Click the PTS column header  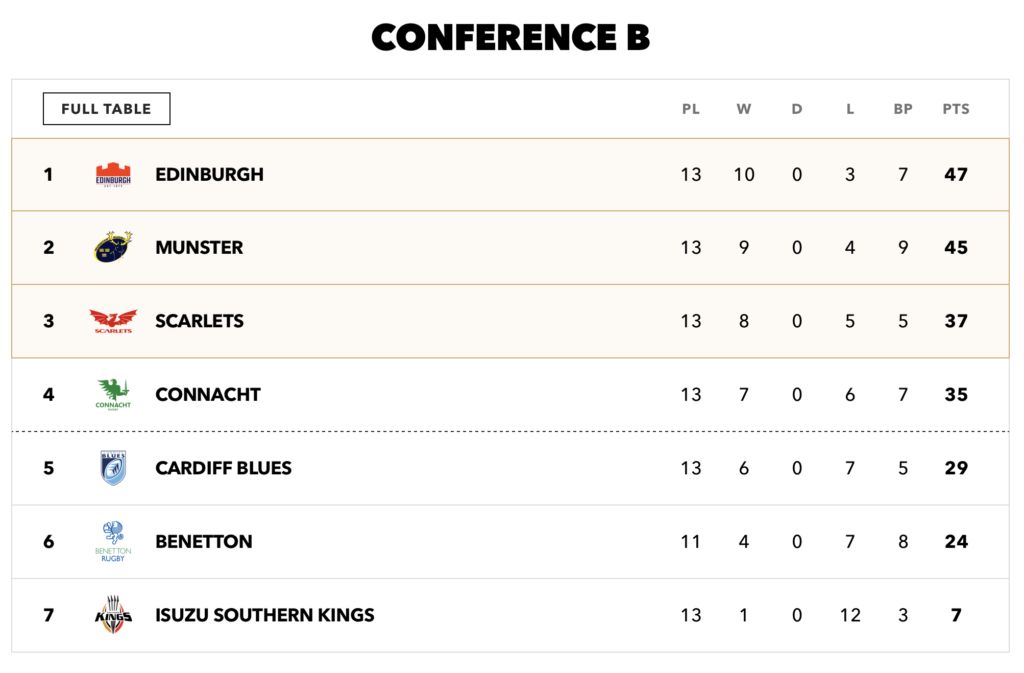(x=956, y=109)
